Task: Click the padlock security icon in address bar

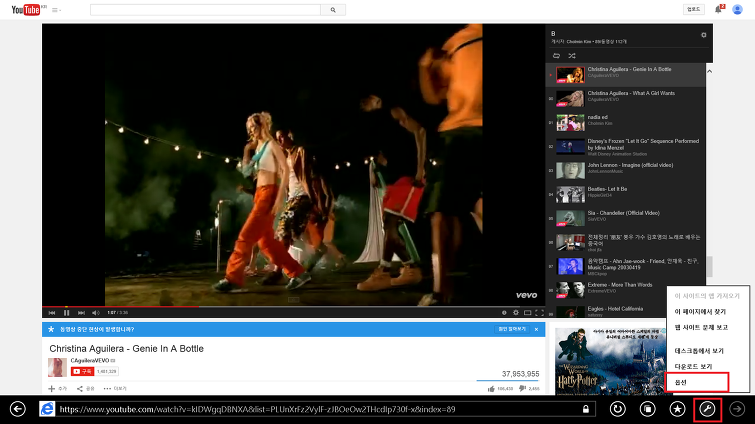Action: (x=586, y=409)
